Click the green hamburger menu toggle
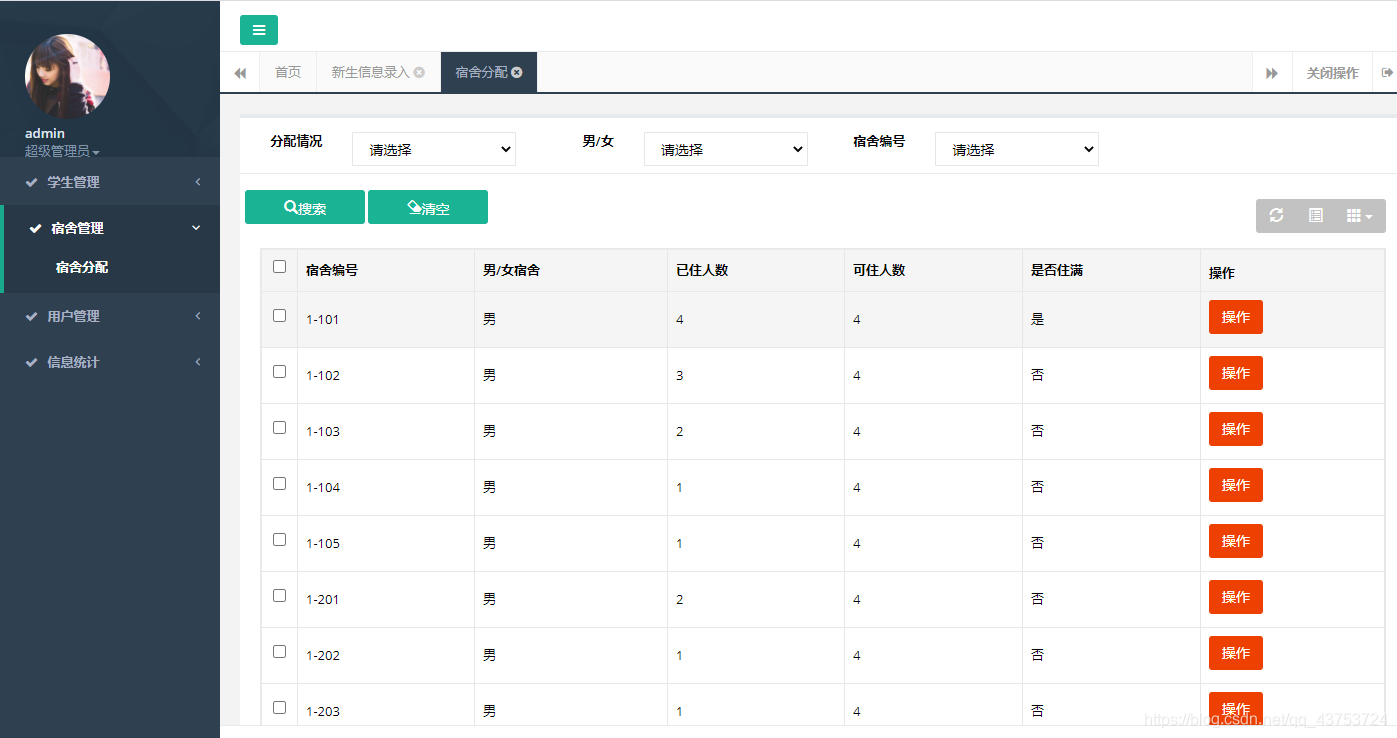 tap(259, 30)
